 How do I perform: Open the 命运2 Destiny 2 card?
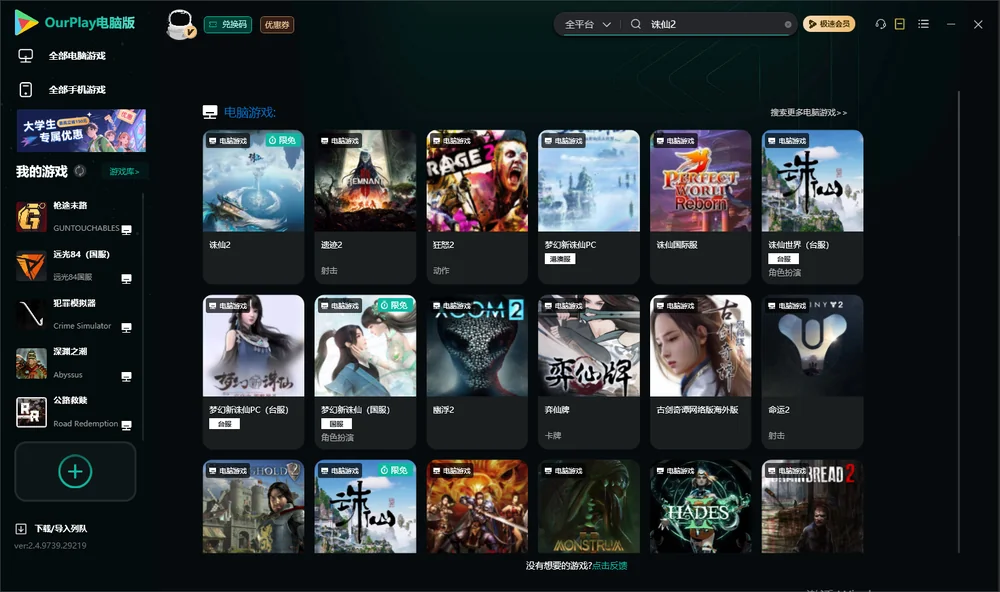[x=812, y=372]
